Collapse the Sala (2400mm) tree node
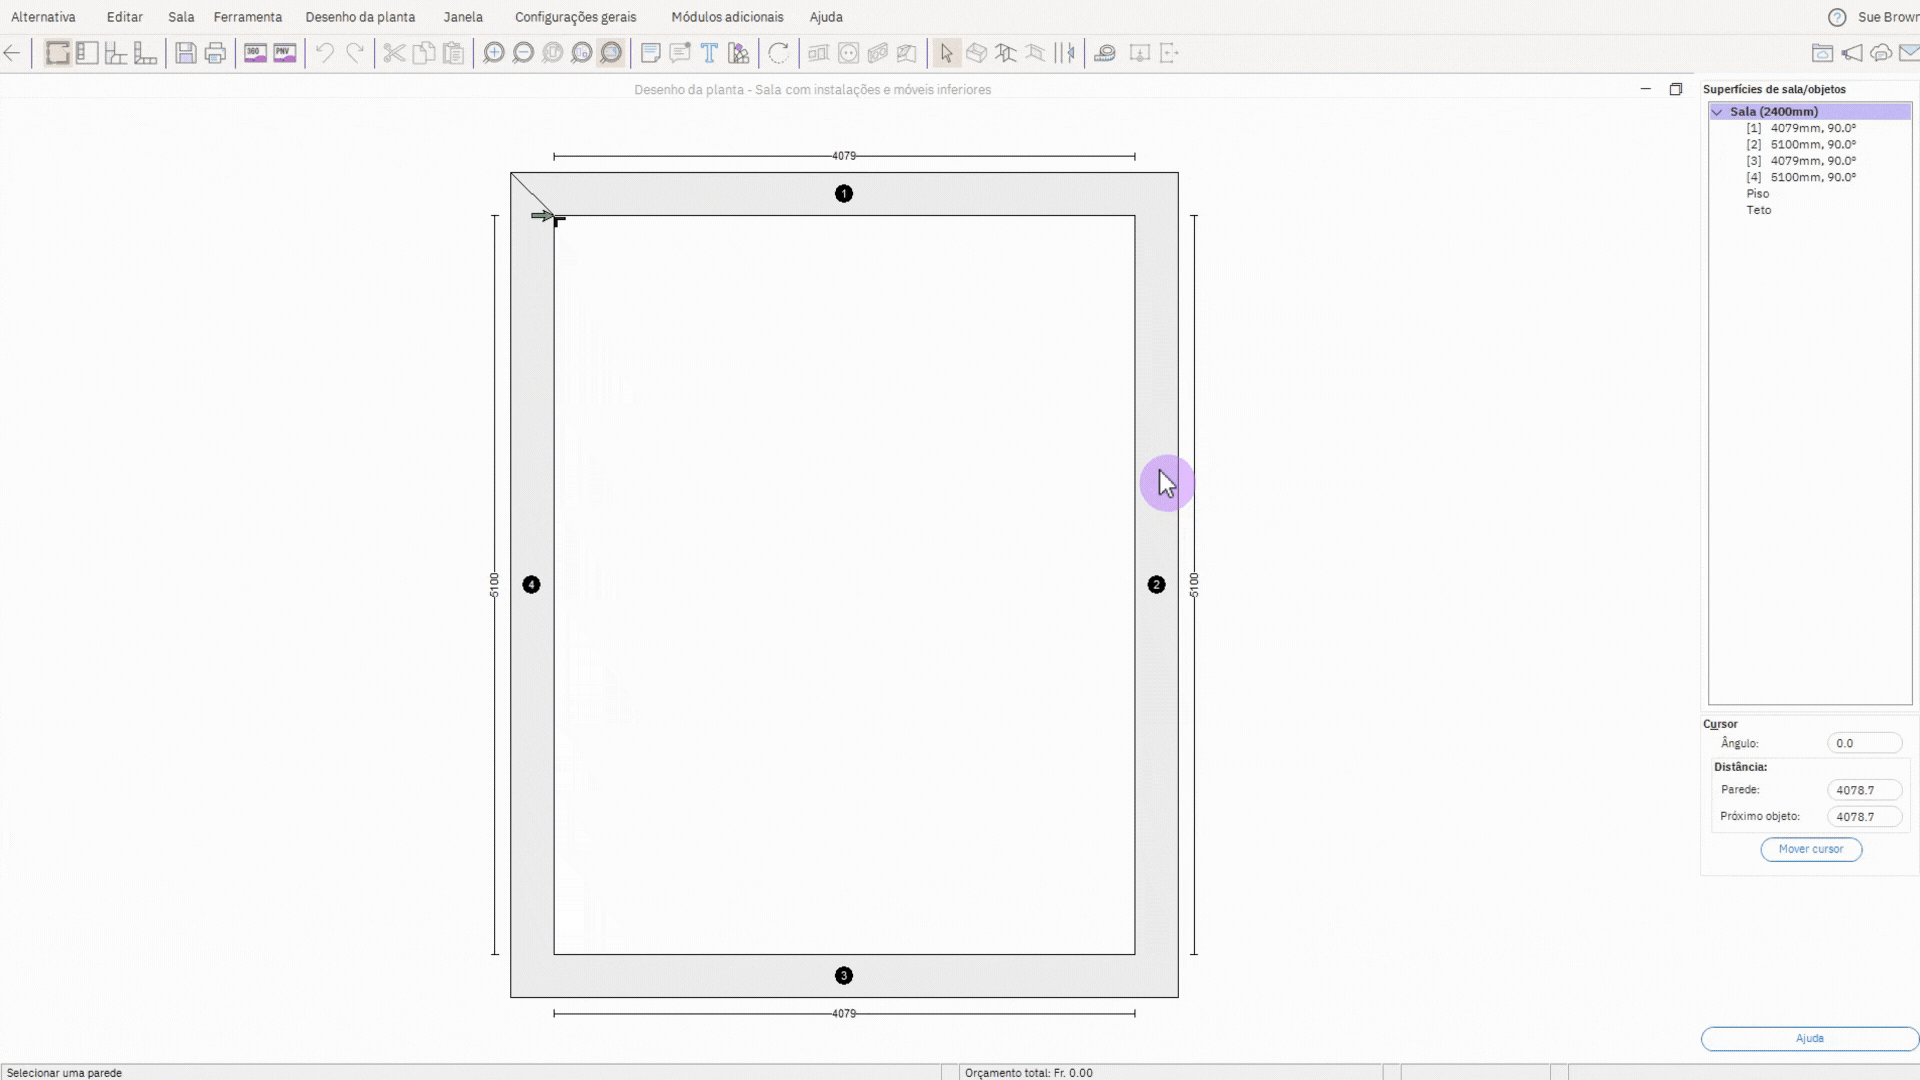The height and width of the screenshot is (1080, 1920). (1717, 112)
